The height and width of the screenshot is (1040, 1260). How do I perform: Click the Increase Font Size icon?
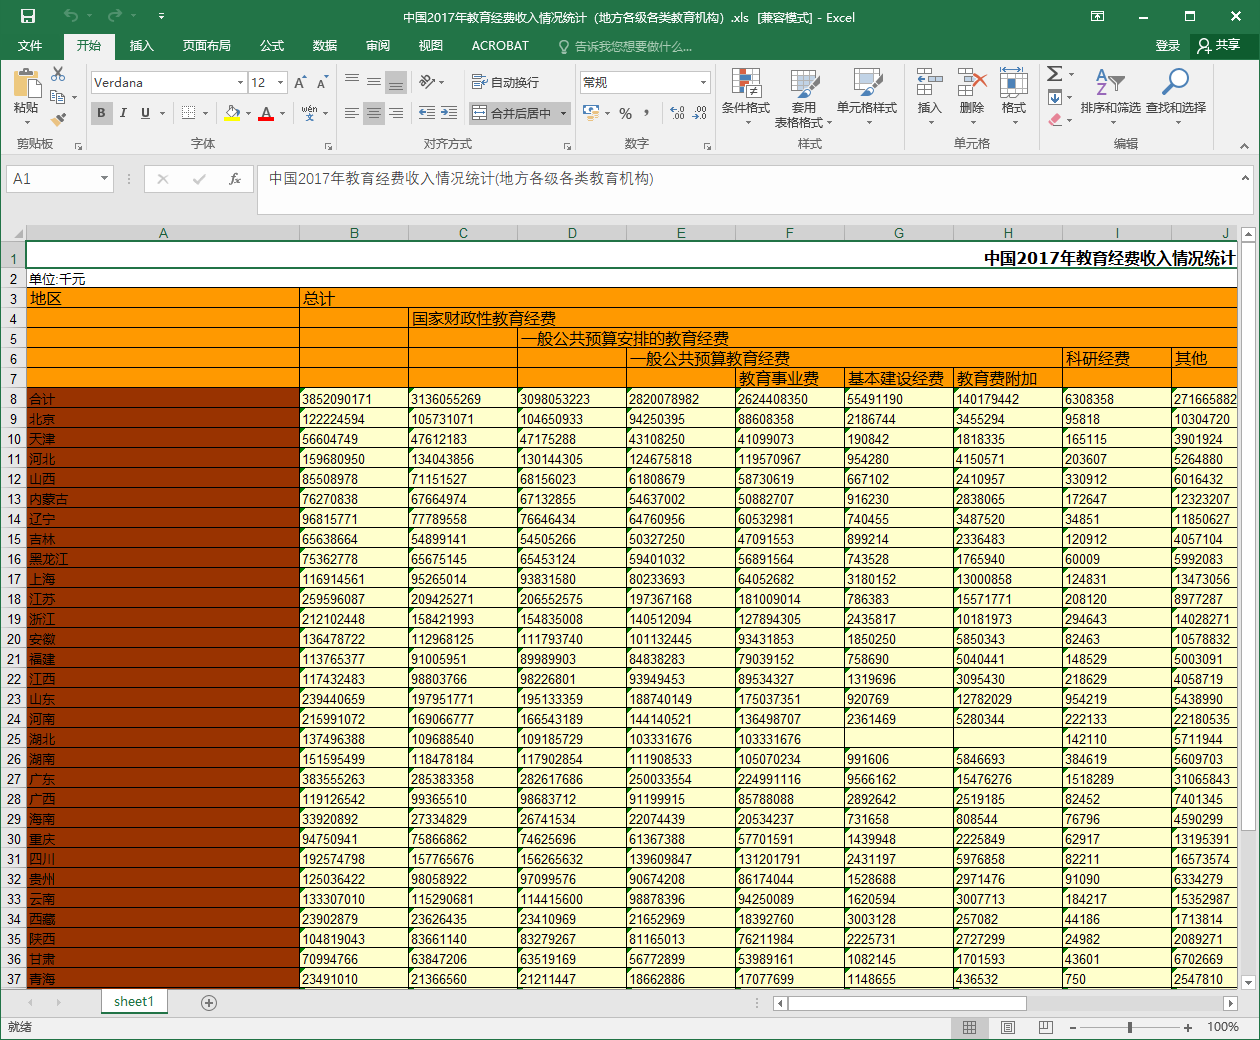(300, 83)
